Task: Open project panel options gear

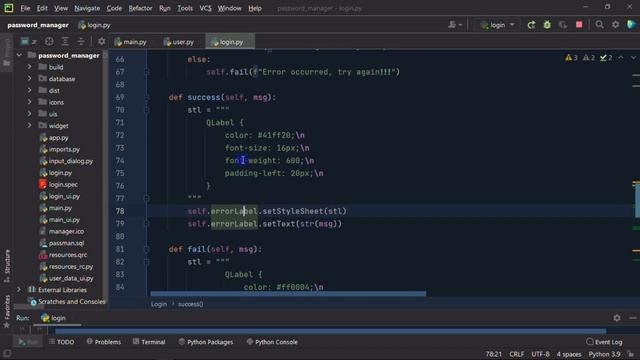Action: click(x=101, y=41)
